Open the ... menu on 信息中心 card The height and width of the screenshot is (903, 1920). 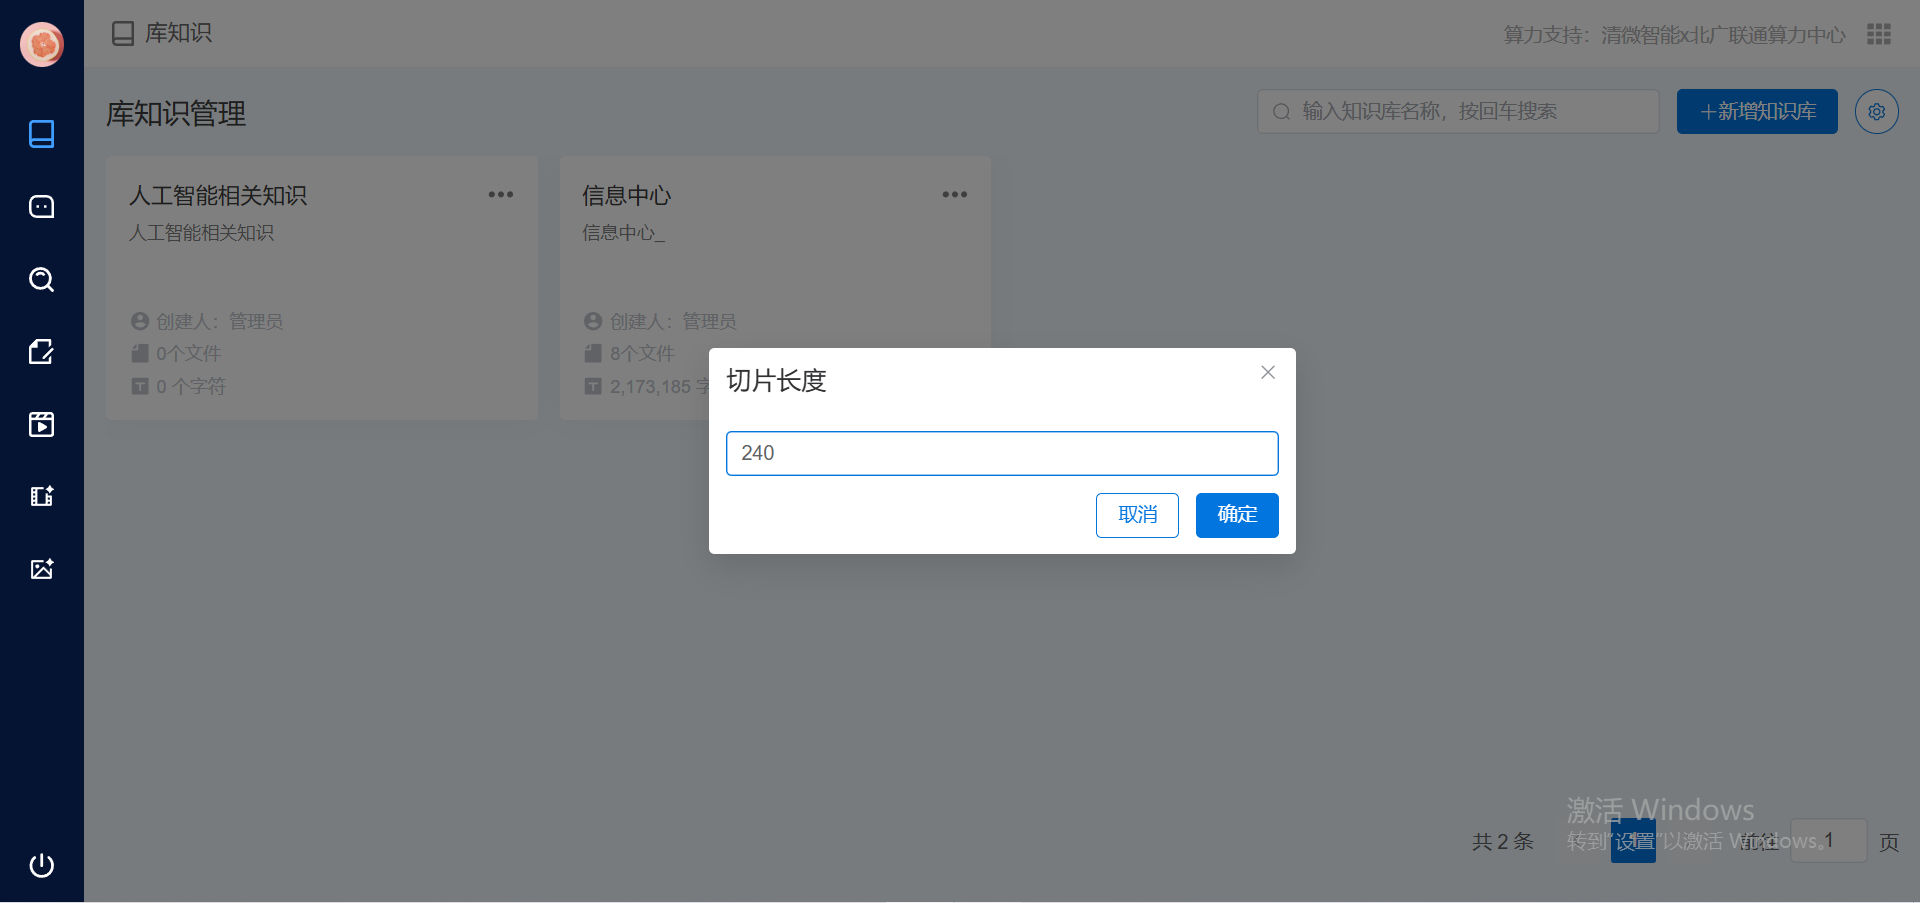954,194
